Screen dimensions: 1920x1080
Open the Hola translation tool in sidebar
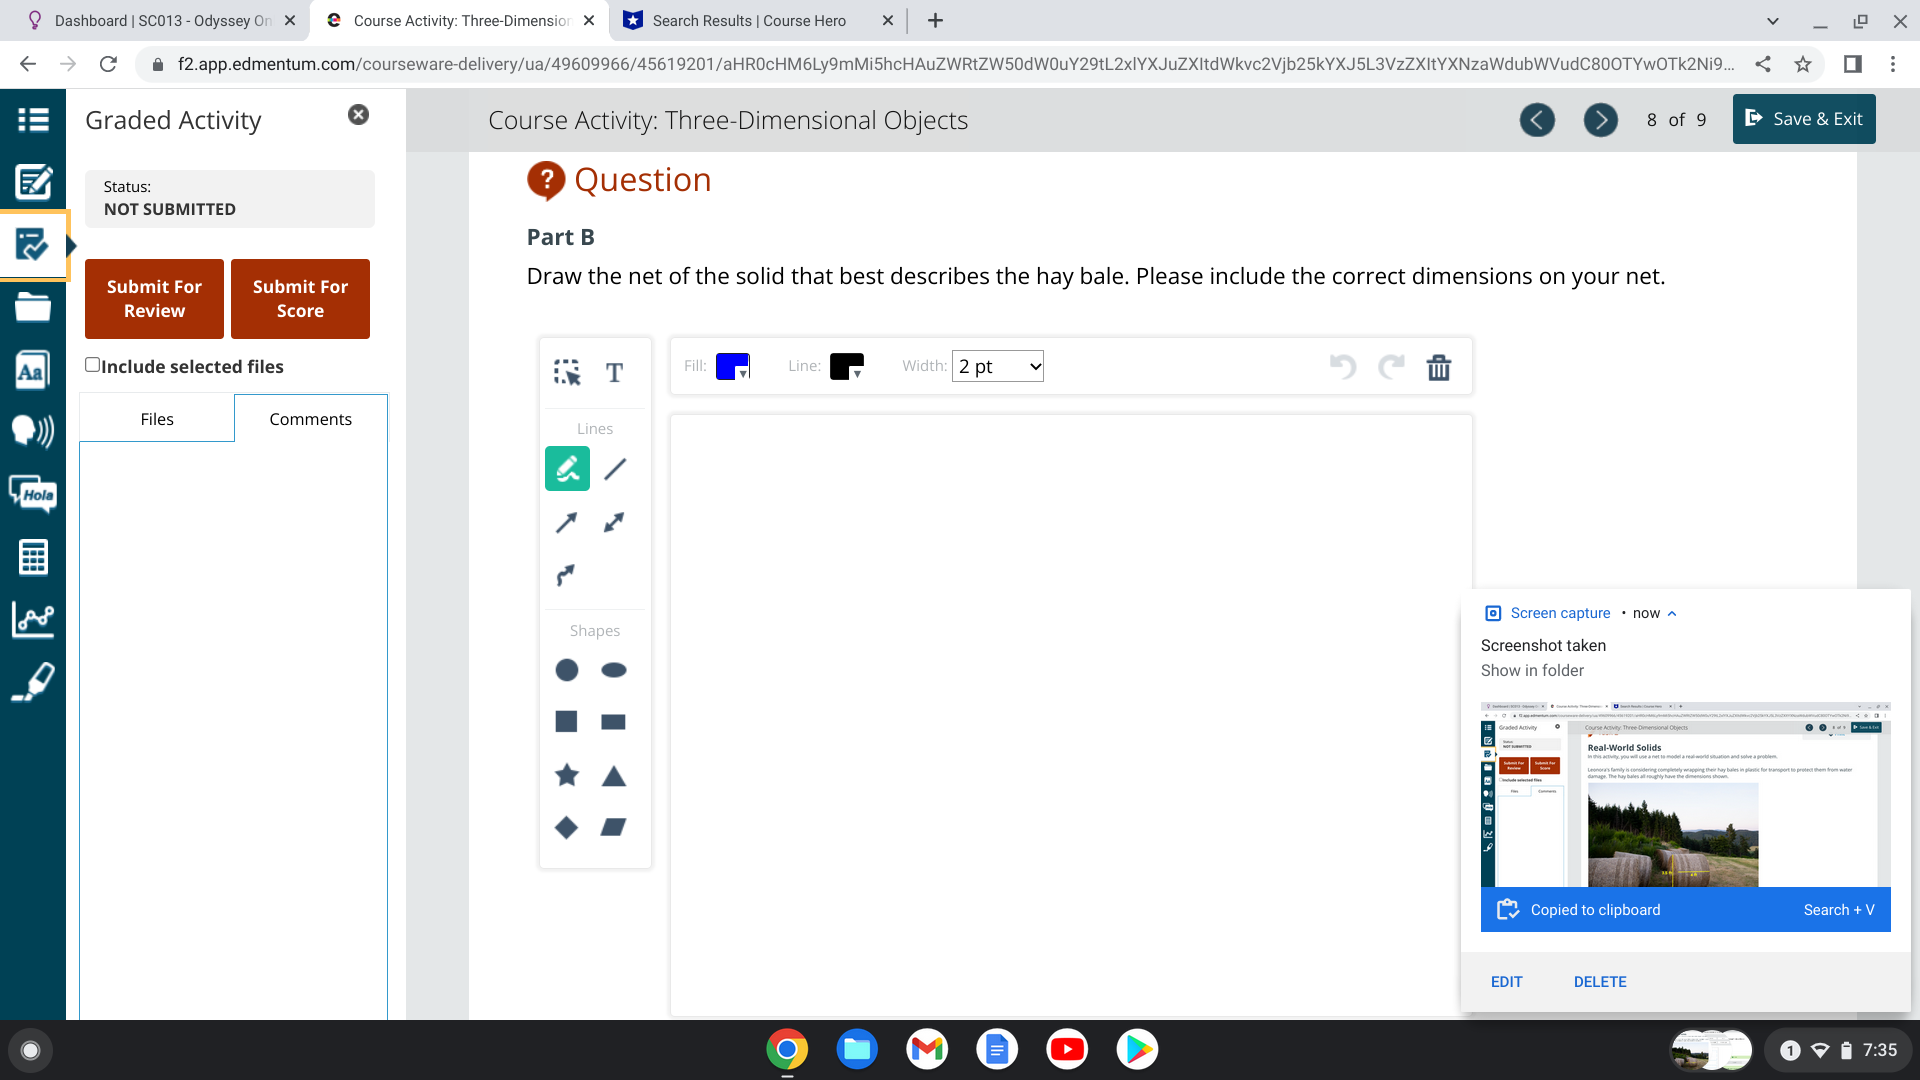(x=33, y=494)
